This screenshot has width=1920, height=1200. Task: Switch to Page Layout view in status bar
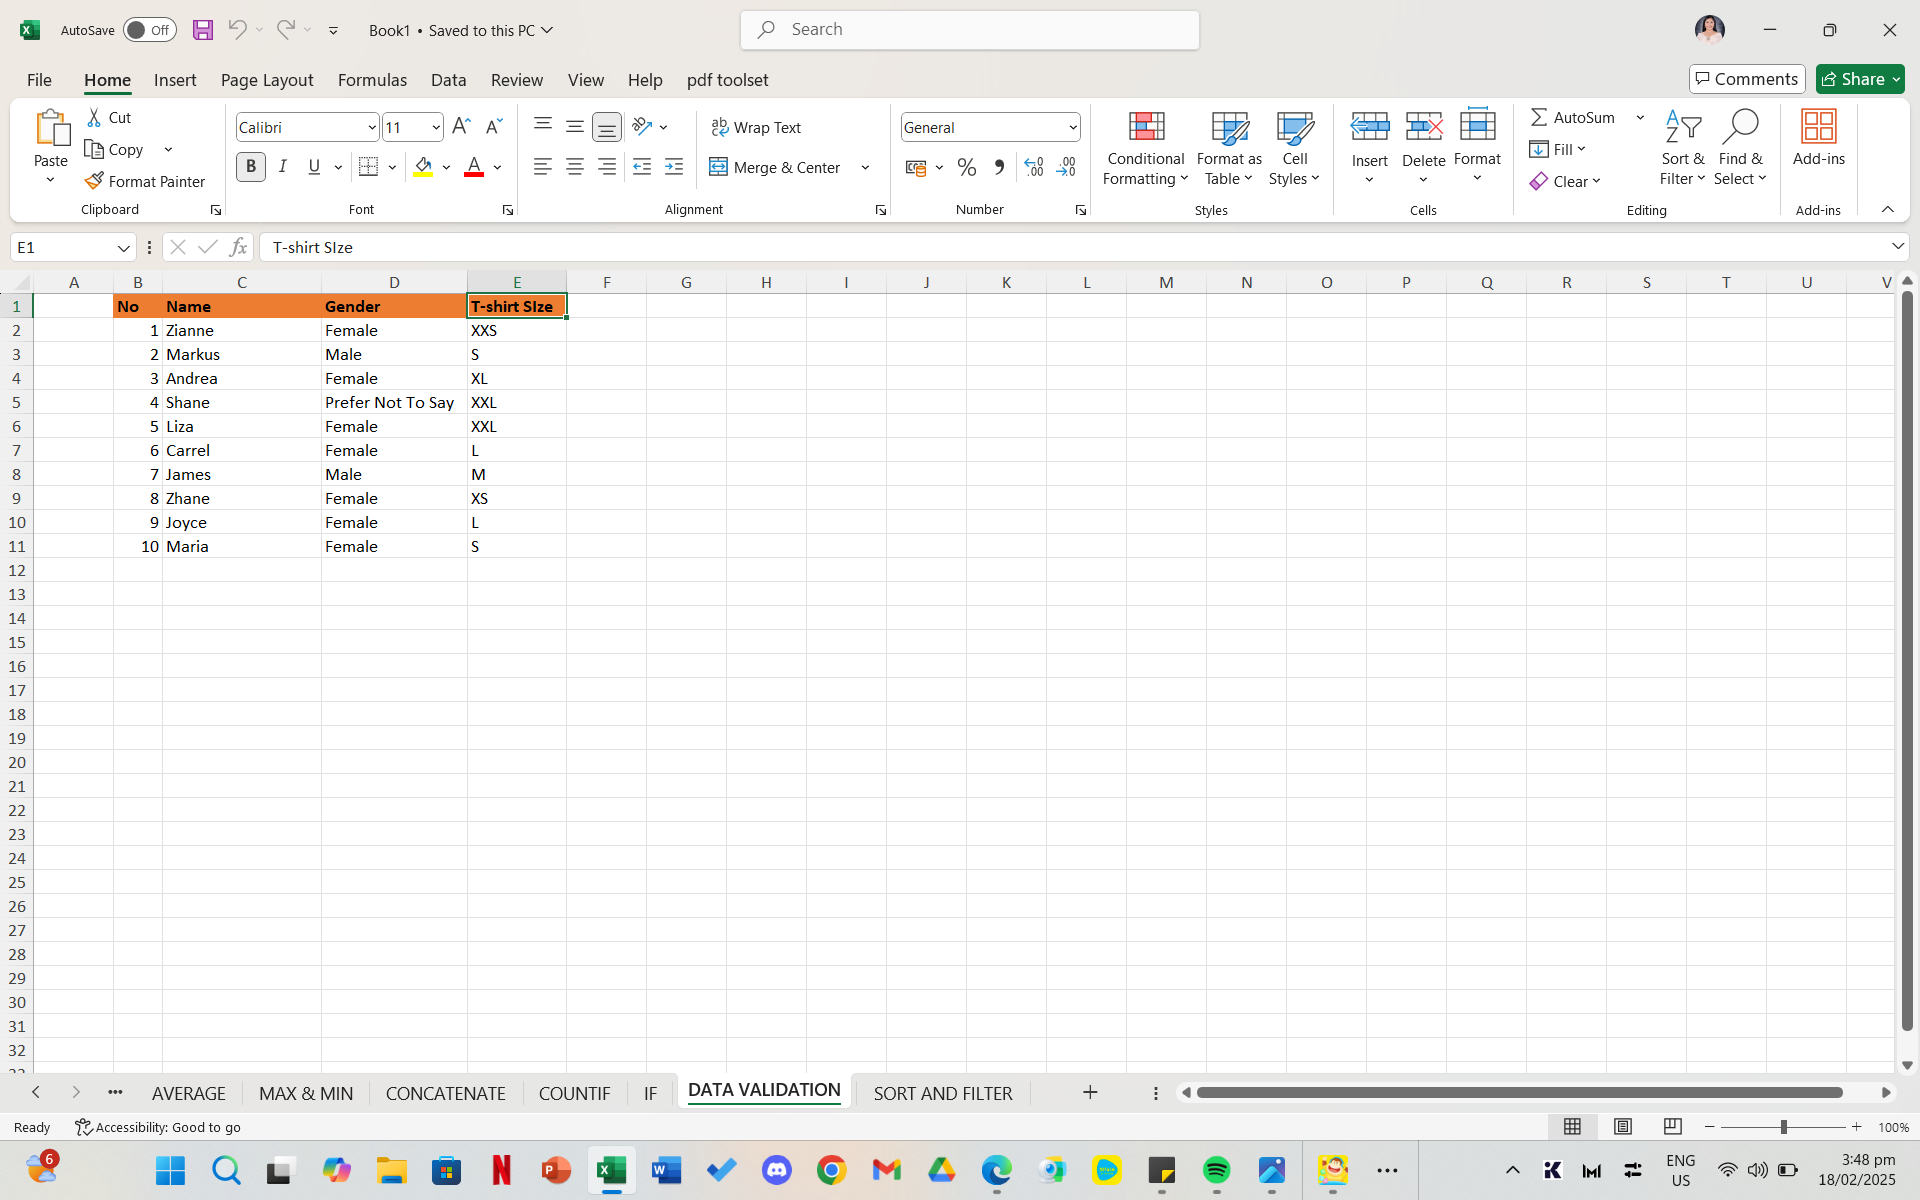[1623, 1127]
